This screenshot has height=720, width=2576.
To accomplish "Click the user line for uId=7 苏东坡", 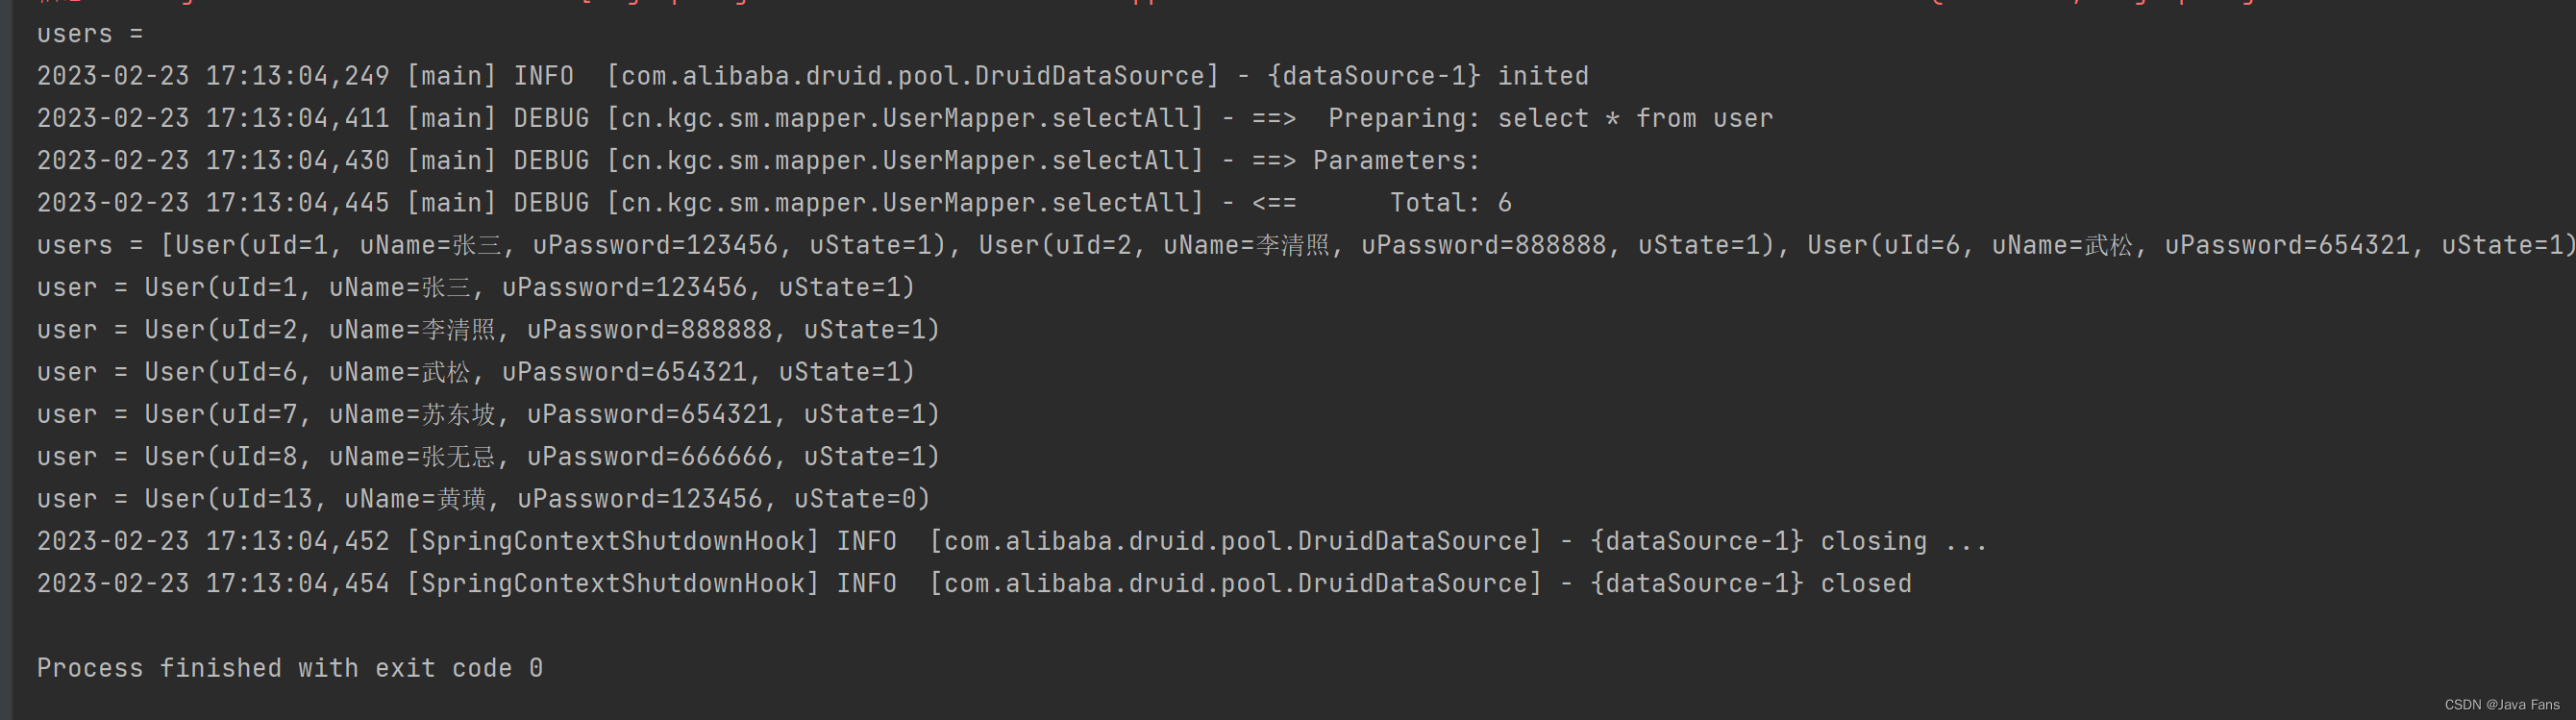I will pyautogui.click(x=488, y=414).
